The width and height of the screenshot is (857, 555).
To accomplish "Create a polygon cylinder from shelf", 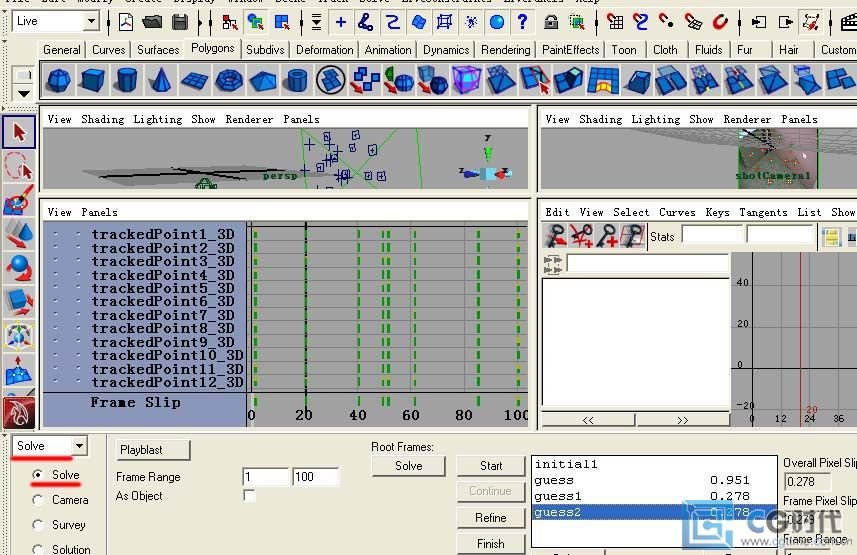I will coord(126,80).
